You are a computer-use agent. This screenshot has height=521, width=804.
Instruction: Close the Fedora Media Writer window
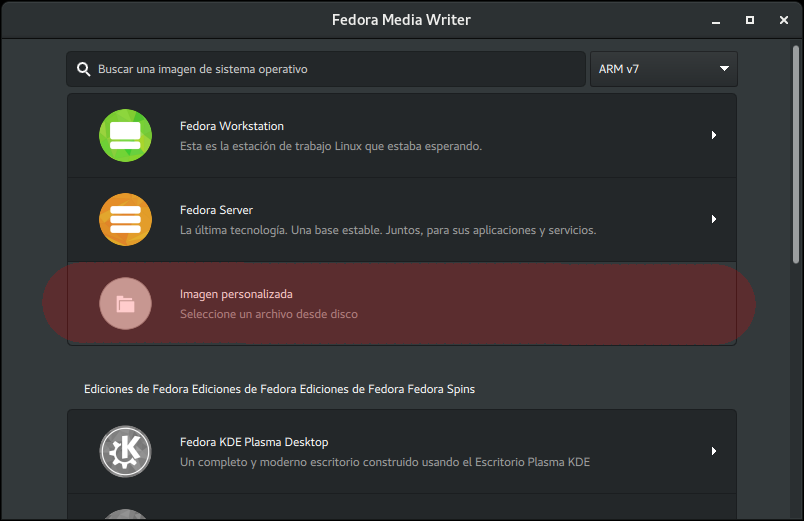(x=783, y=20)
